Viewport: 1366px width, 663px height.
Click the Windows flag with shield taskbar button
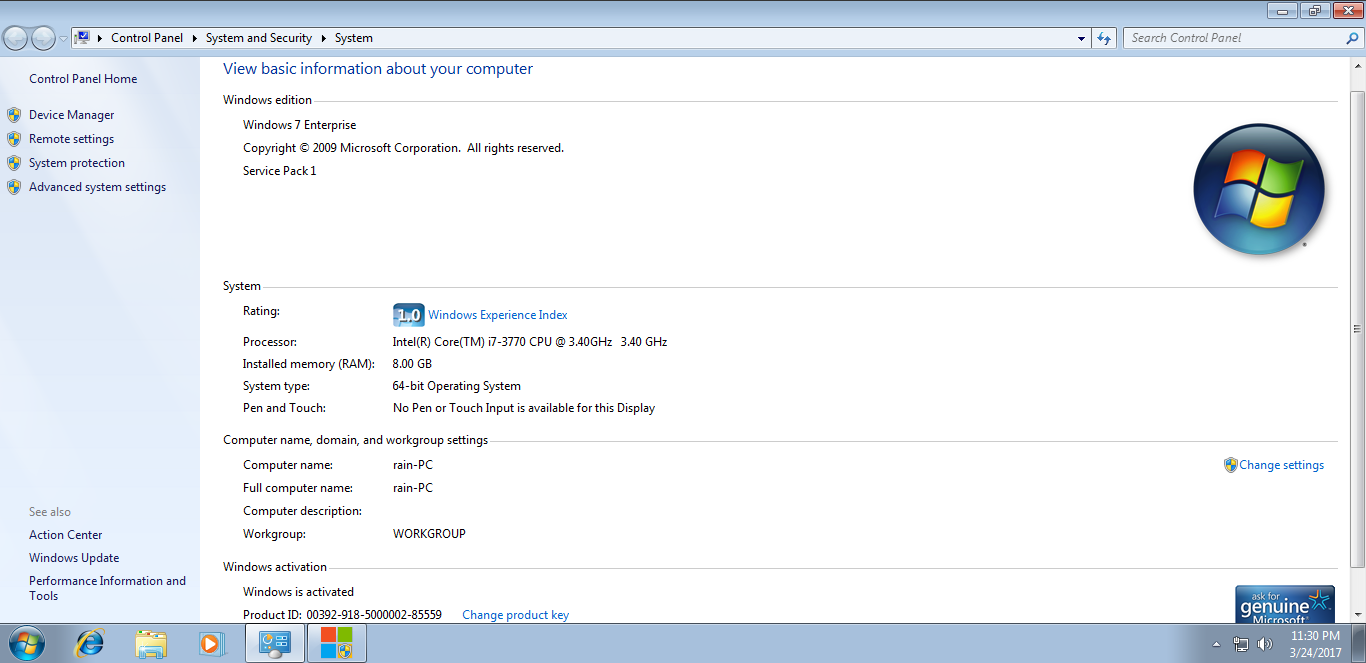(337, 643)
